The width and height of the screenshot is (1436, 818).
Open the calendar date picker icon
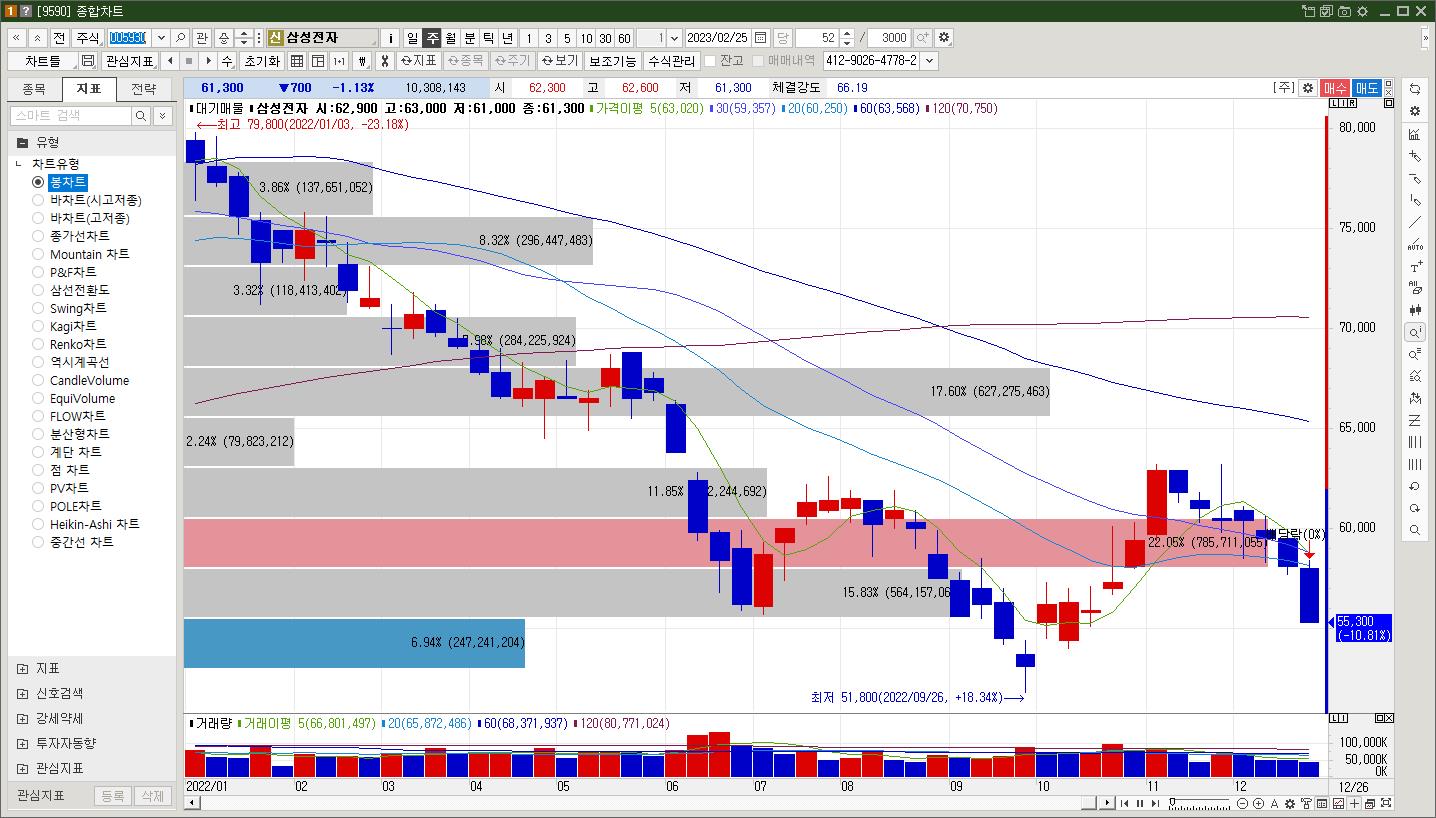pyautogui.click(x=761, y=38)
